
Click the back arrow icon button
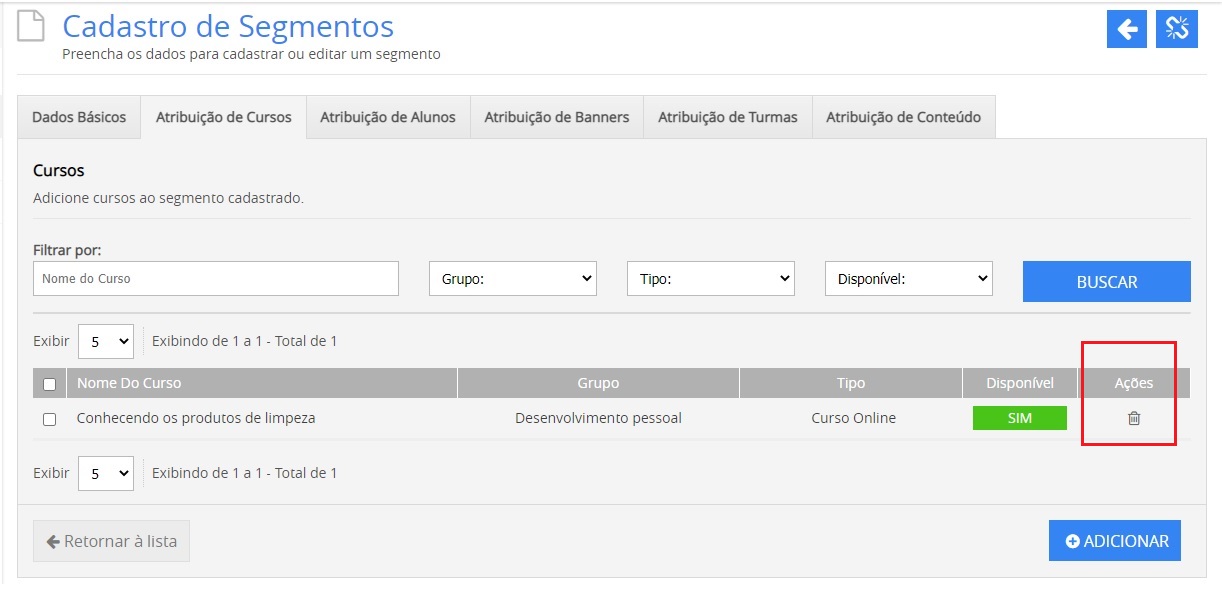coord(1126,29)
